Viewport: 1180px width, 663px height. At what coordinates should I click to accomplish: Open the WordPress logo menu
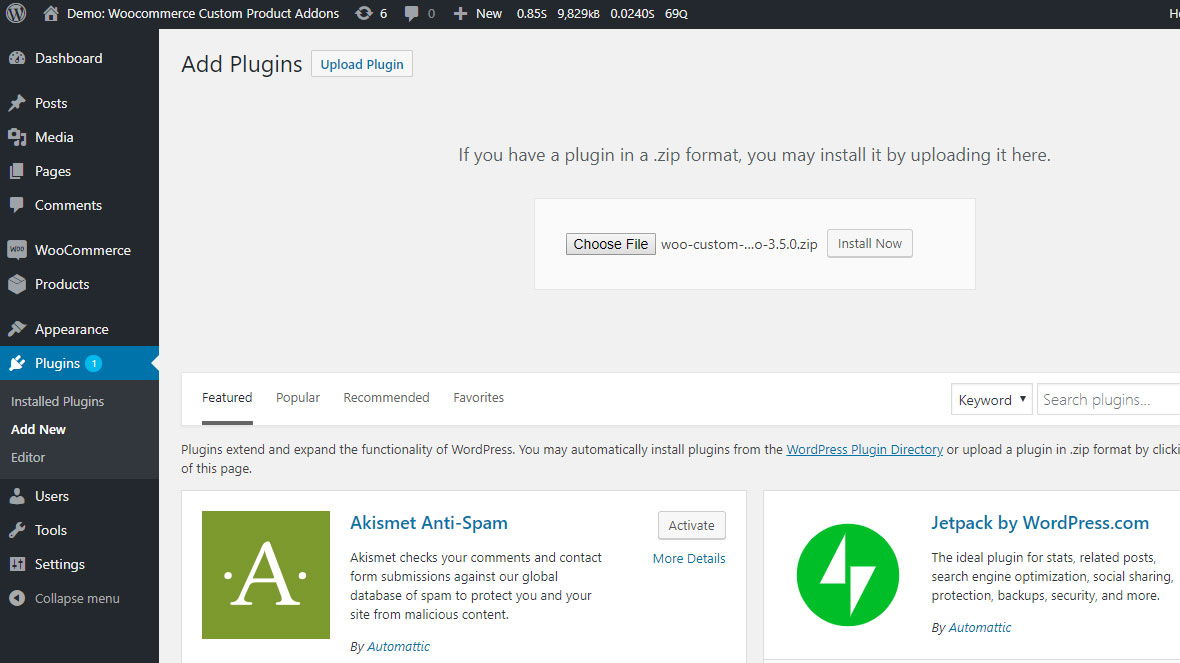[16, 14]
